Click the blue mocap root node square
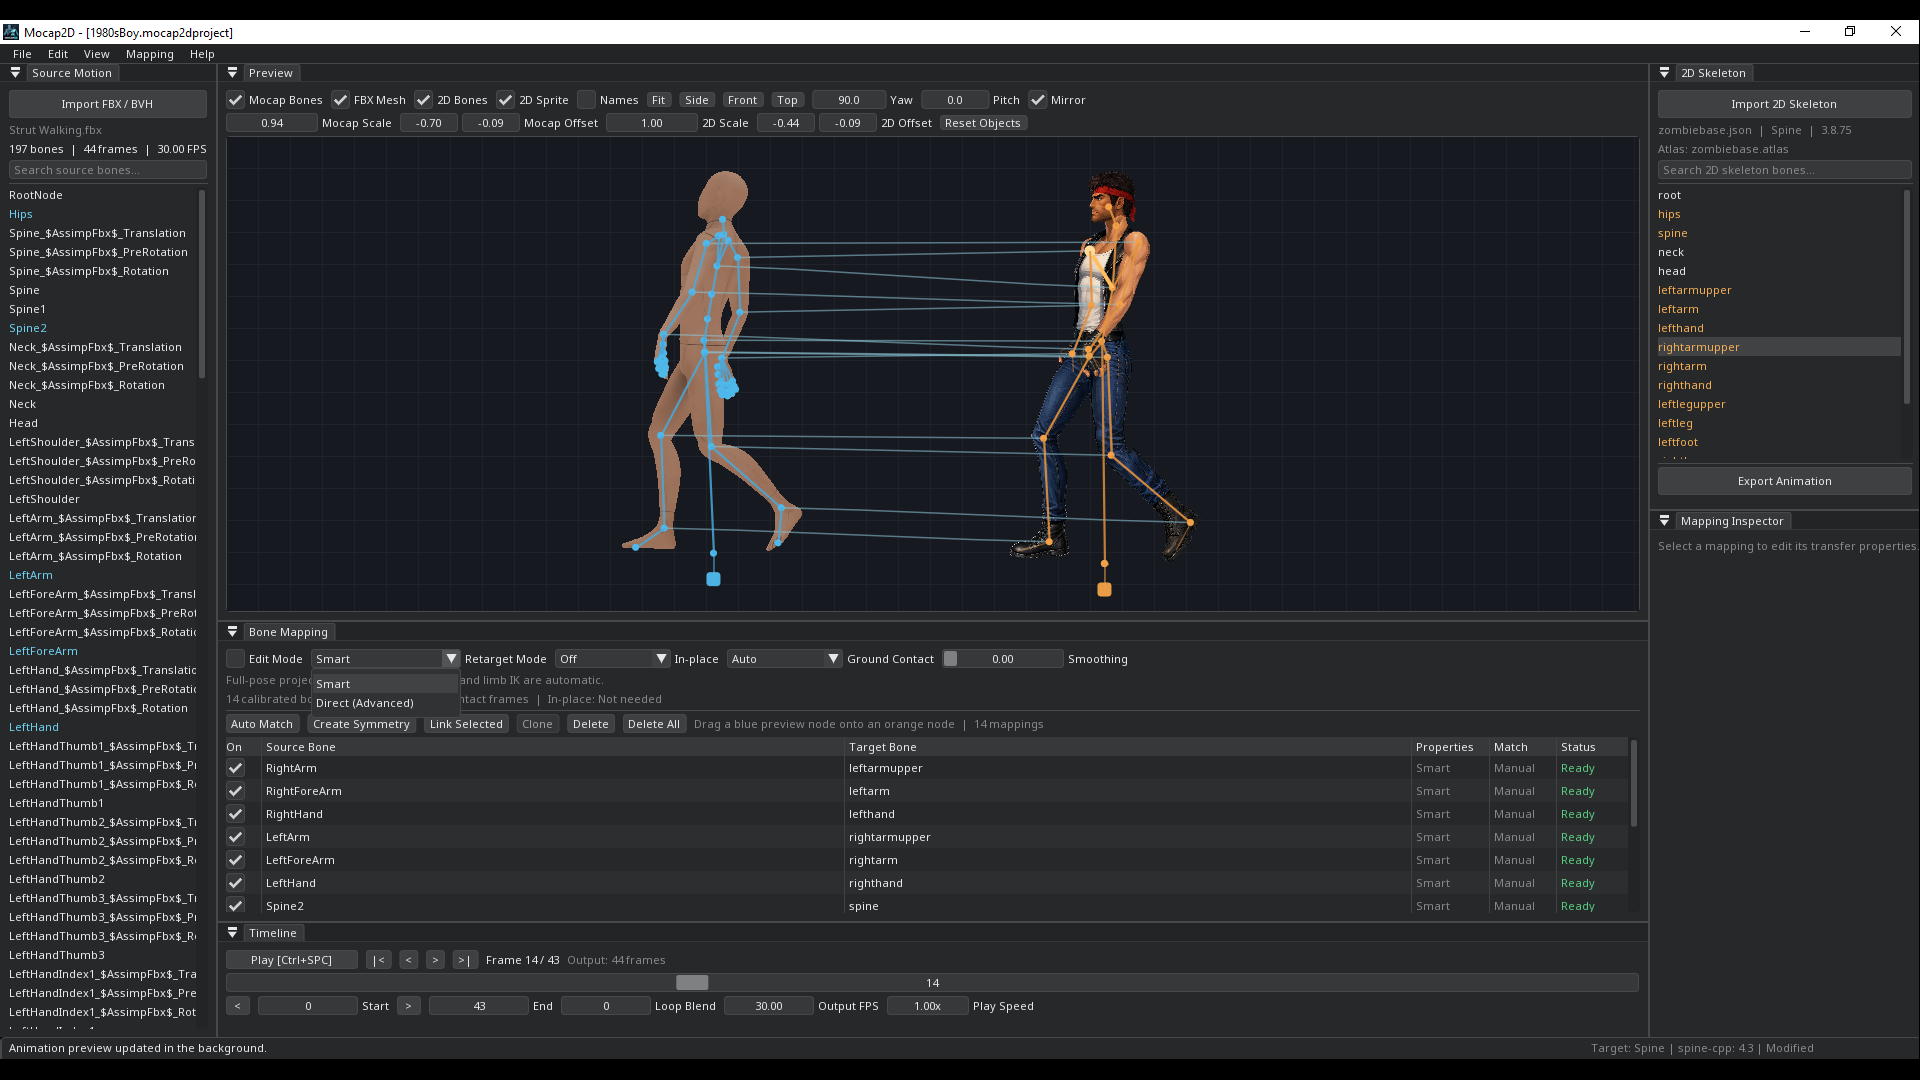 click(x=713, y=579)
